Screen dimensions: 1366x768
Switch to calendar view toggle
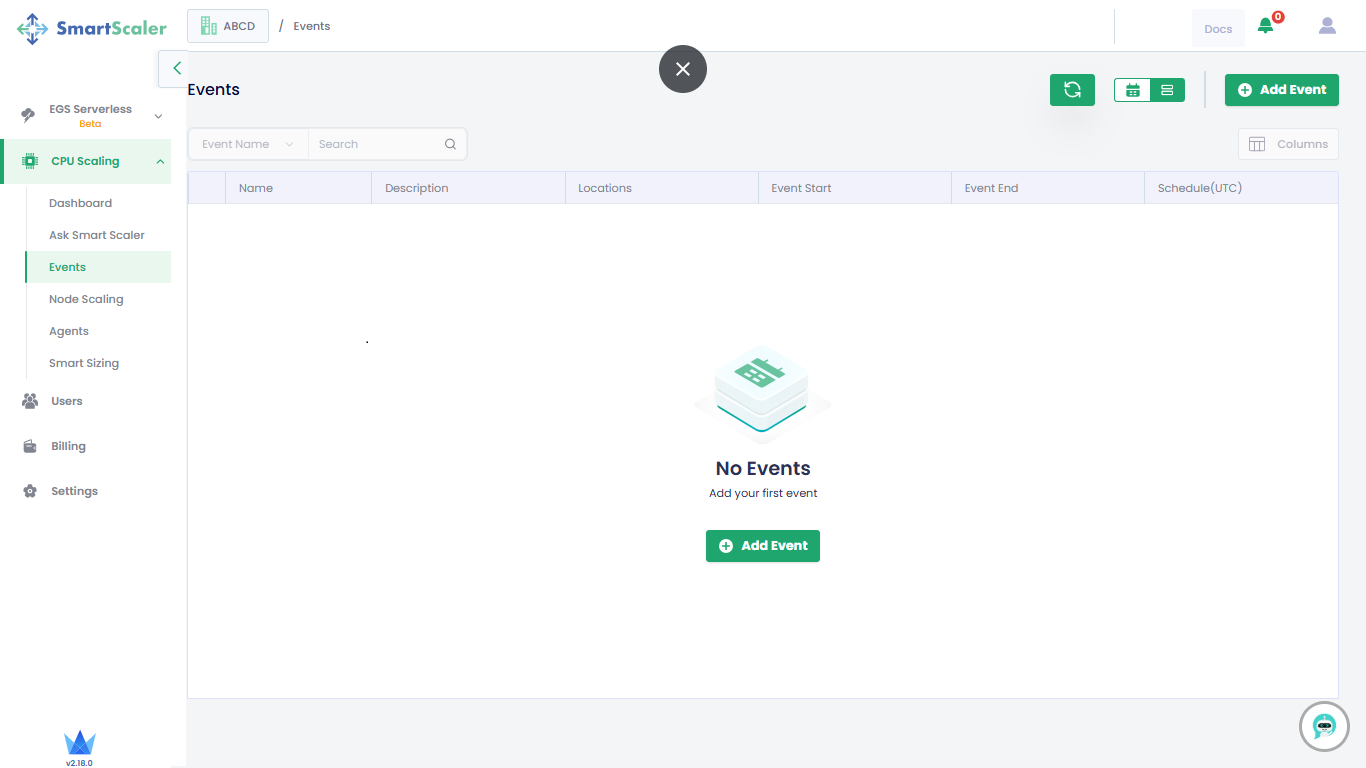(1133, 90)
